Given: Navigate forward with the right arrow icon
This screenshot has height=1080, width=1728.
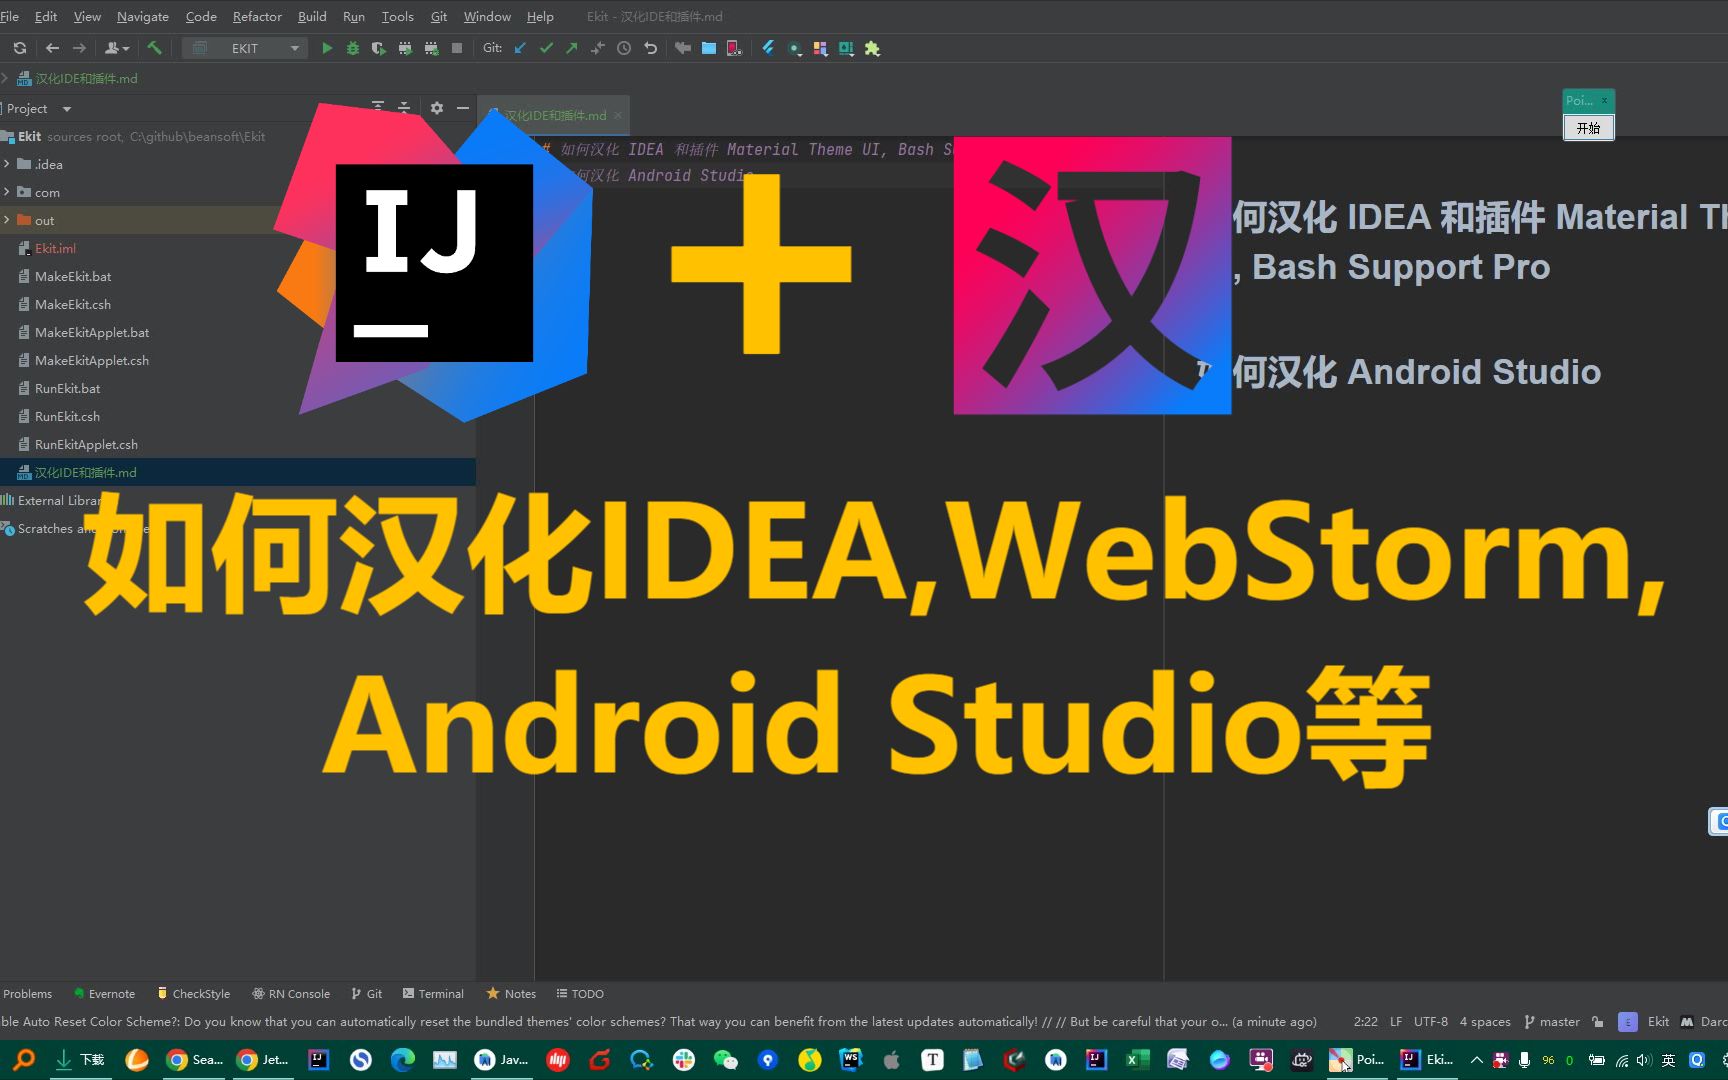Looking at the screenshot, I should click(79, 48).
